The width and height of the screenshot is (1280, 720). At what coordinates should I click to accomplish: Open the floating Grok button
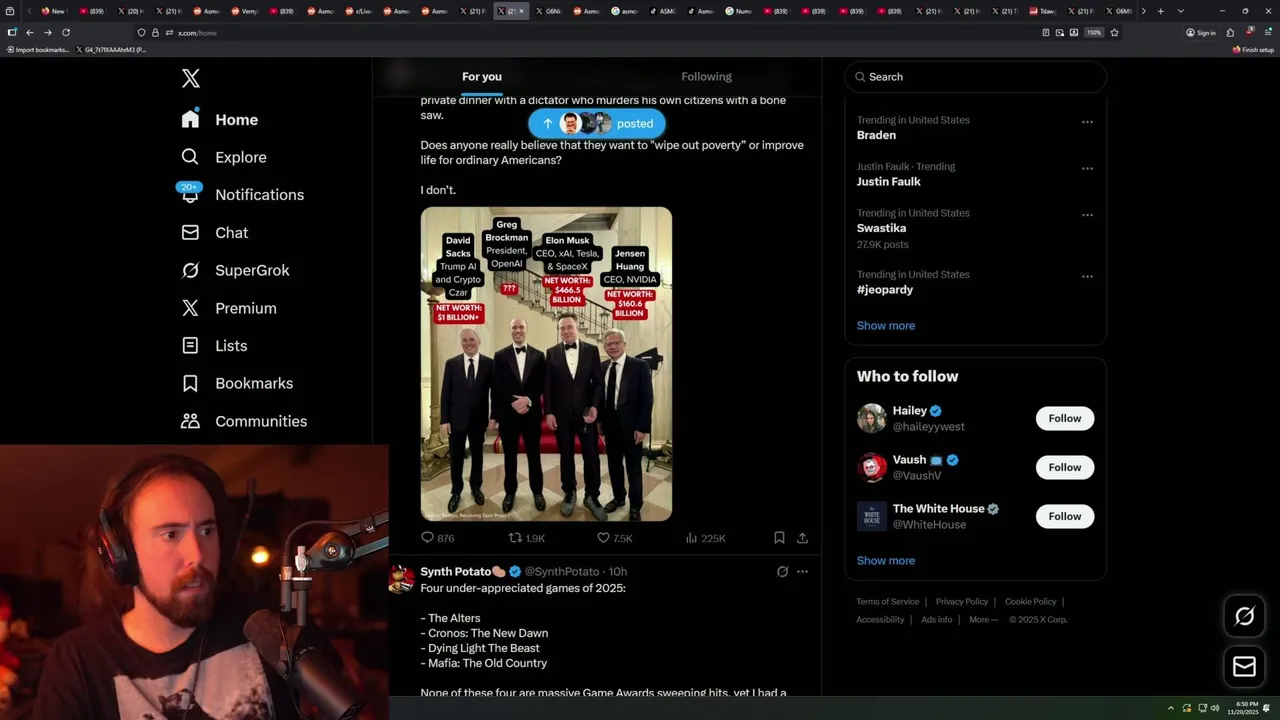pyautogui.click(x=1244, y=617)
